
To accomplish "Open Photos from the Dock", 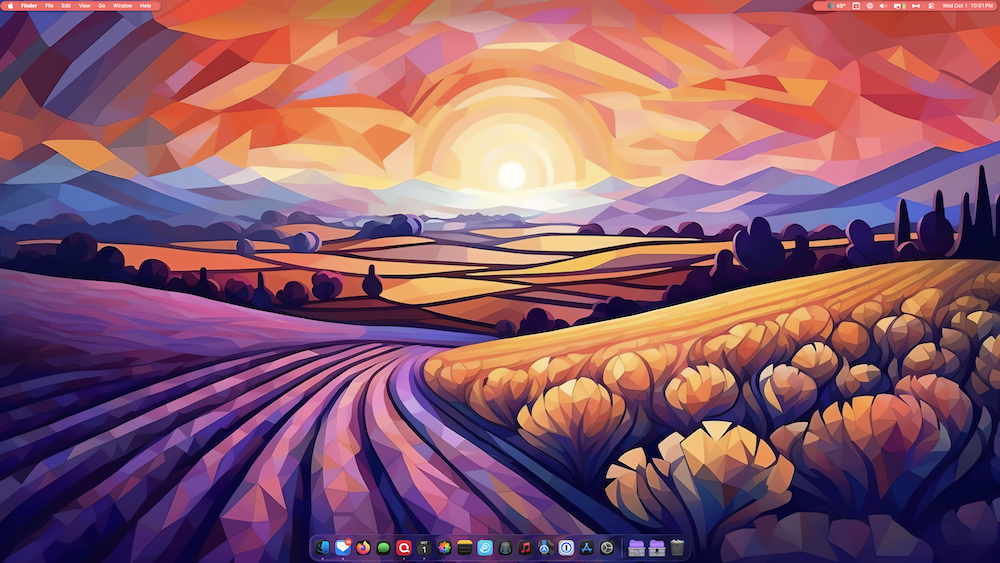I will pos(445,548).
